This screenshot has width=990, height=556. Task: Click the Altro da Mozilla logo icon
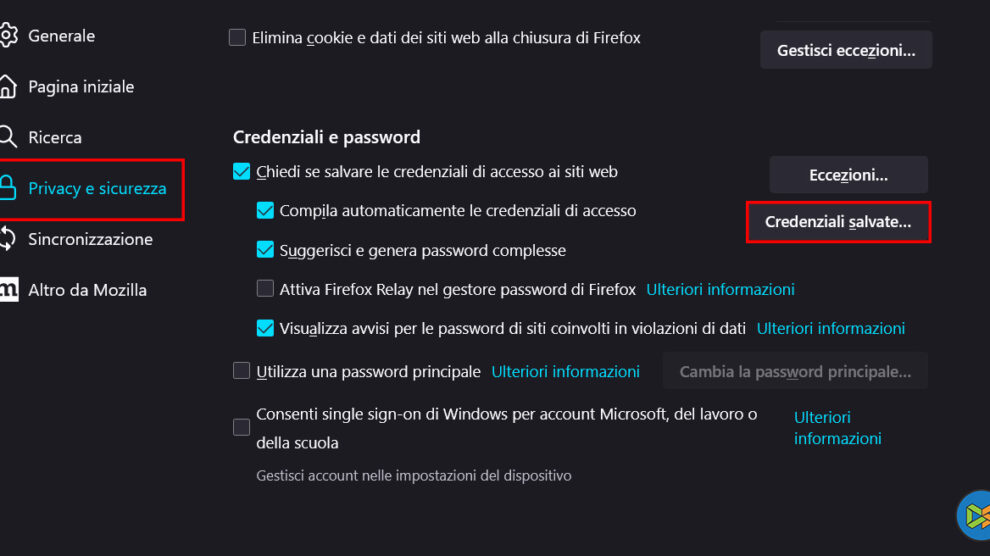8,290
